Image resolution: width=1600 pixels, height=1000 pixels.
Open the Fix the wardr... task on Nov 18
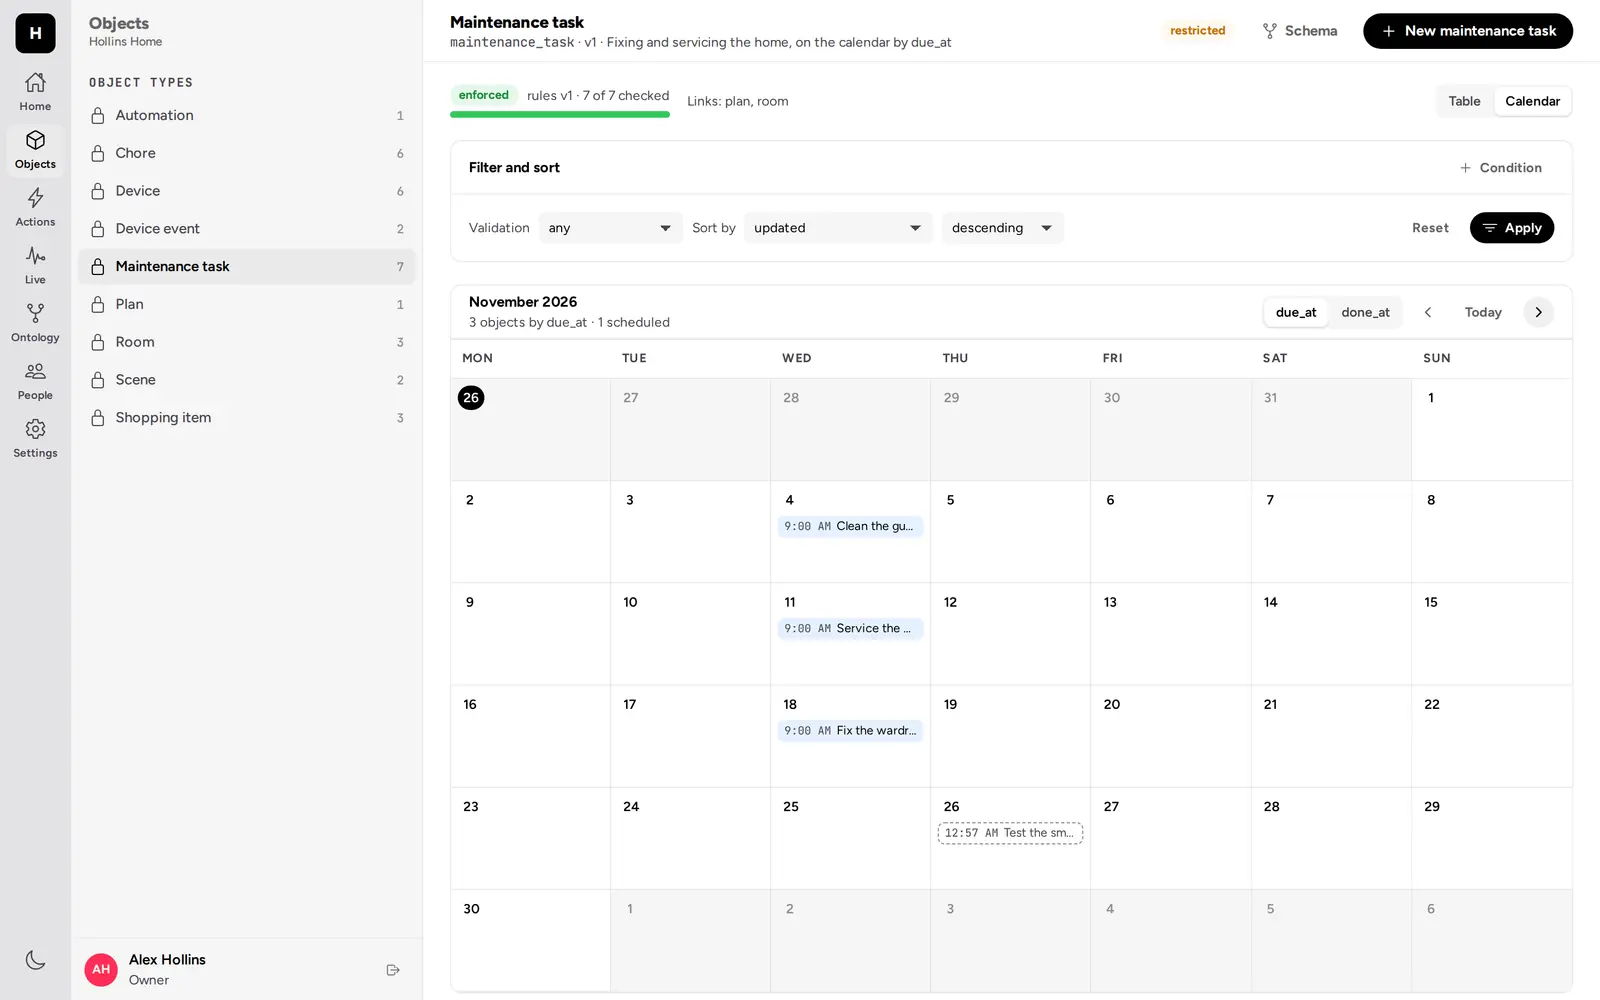pyautogui.click(x=850, y=731)
